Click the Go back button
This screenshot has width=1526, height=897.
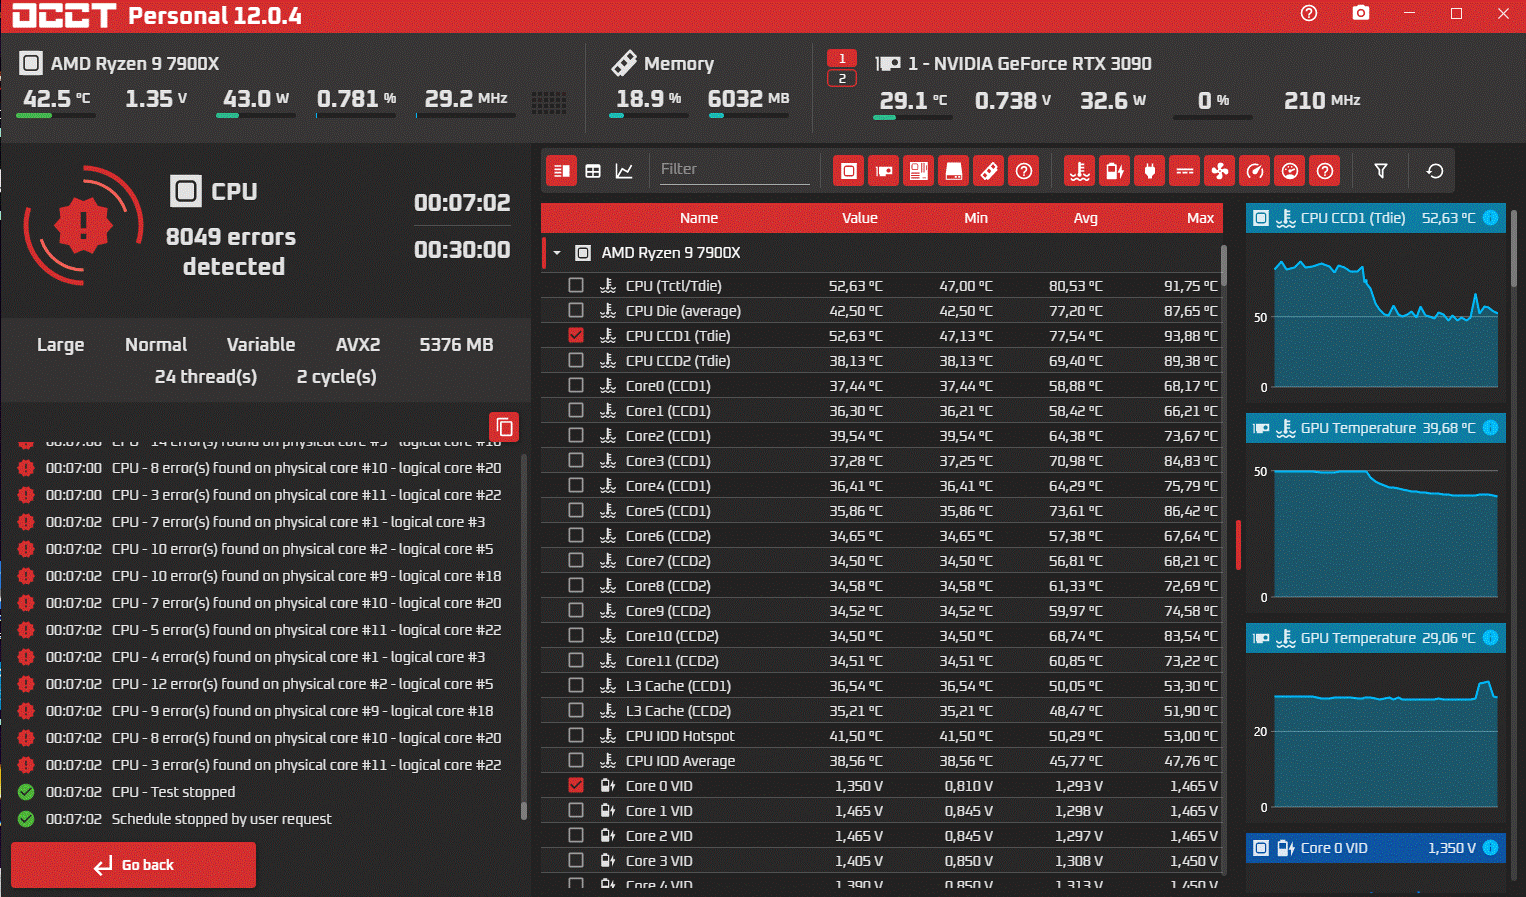pos(133,865)
